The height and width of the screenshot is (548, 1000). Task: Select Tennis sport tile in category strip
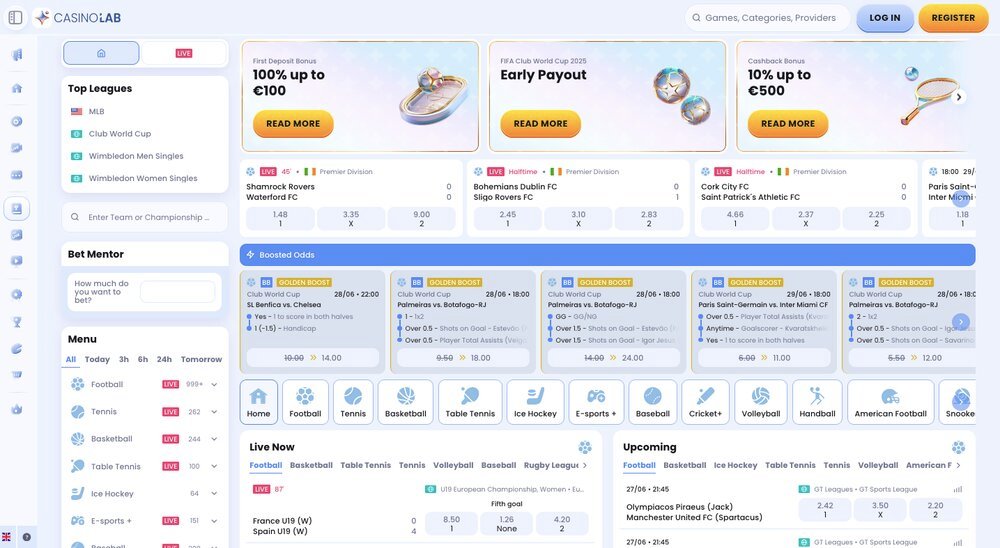353,402
